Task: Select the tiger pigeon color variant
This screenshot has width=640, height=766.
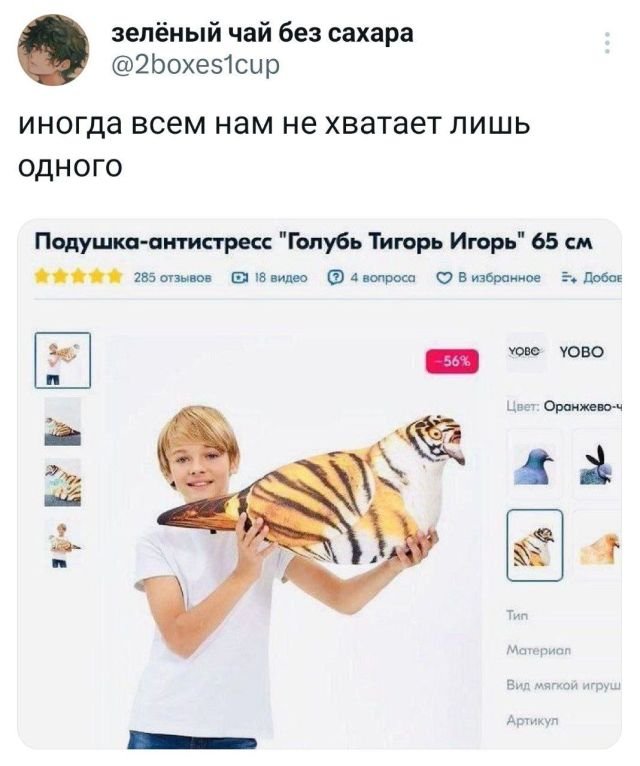Action: 534,545
